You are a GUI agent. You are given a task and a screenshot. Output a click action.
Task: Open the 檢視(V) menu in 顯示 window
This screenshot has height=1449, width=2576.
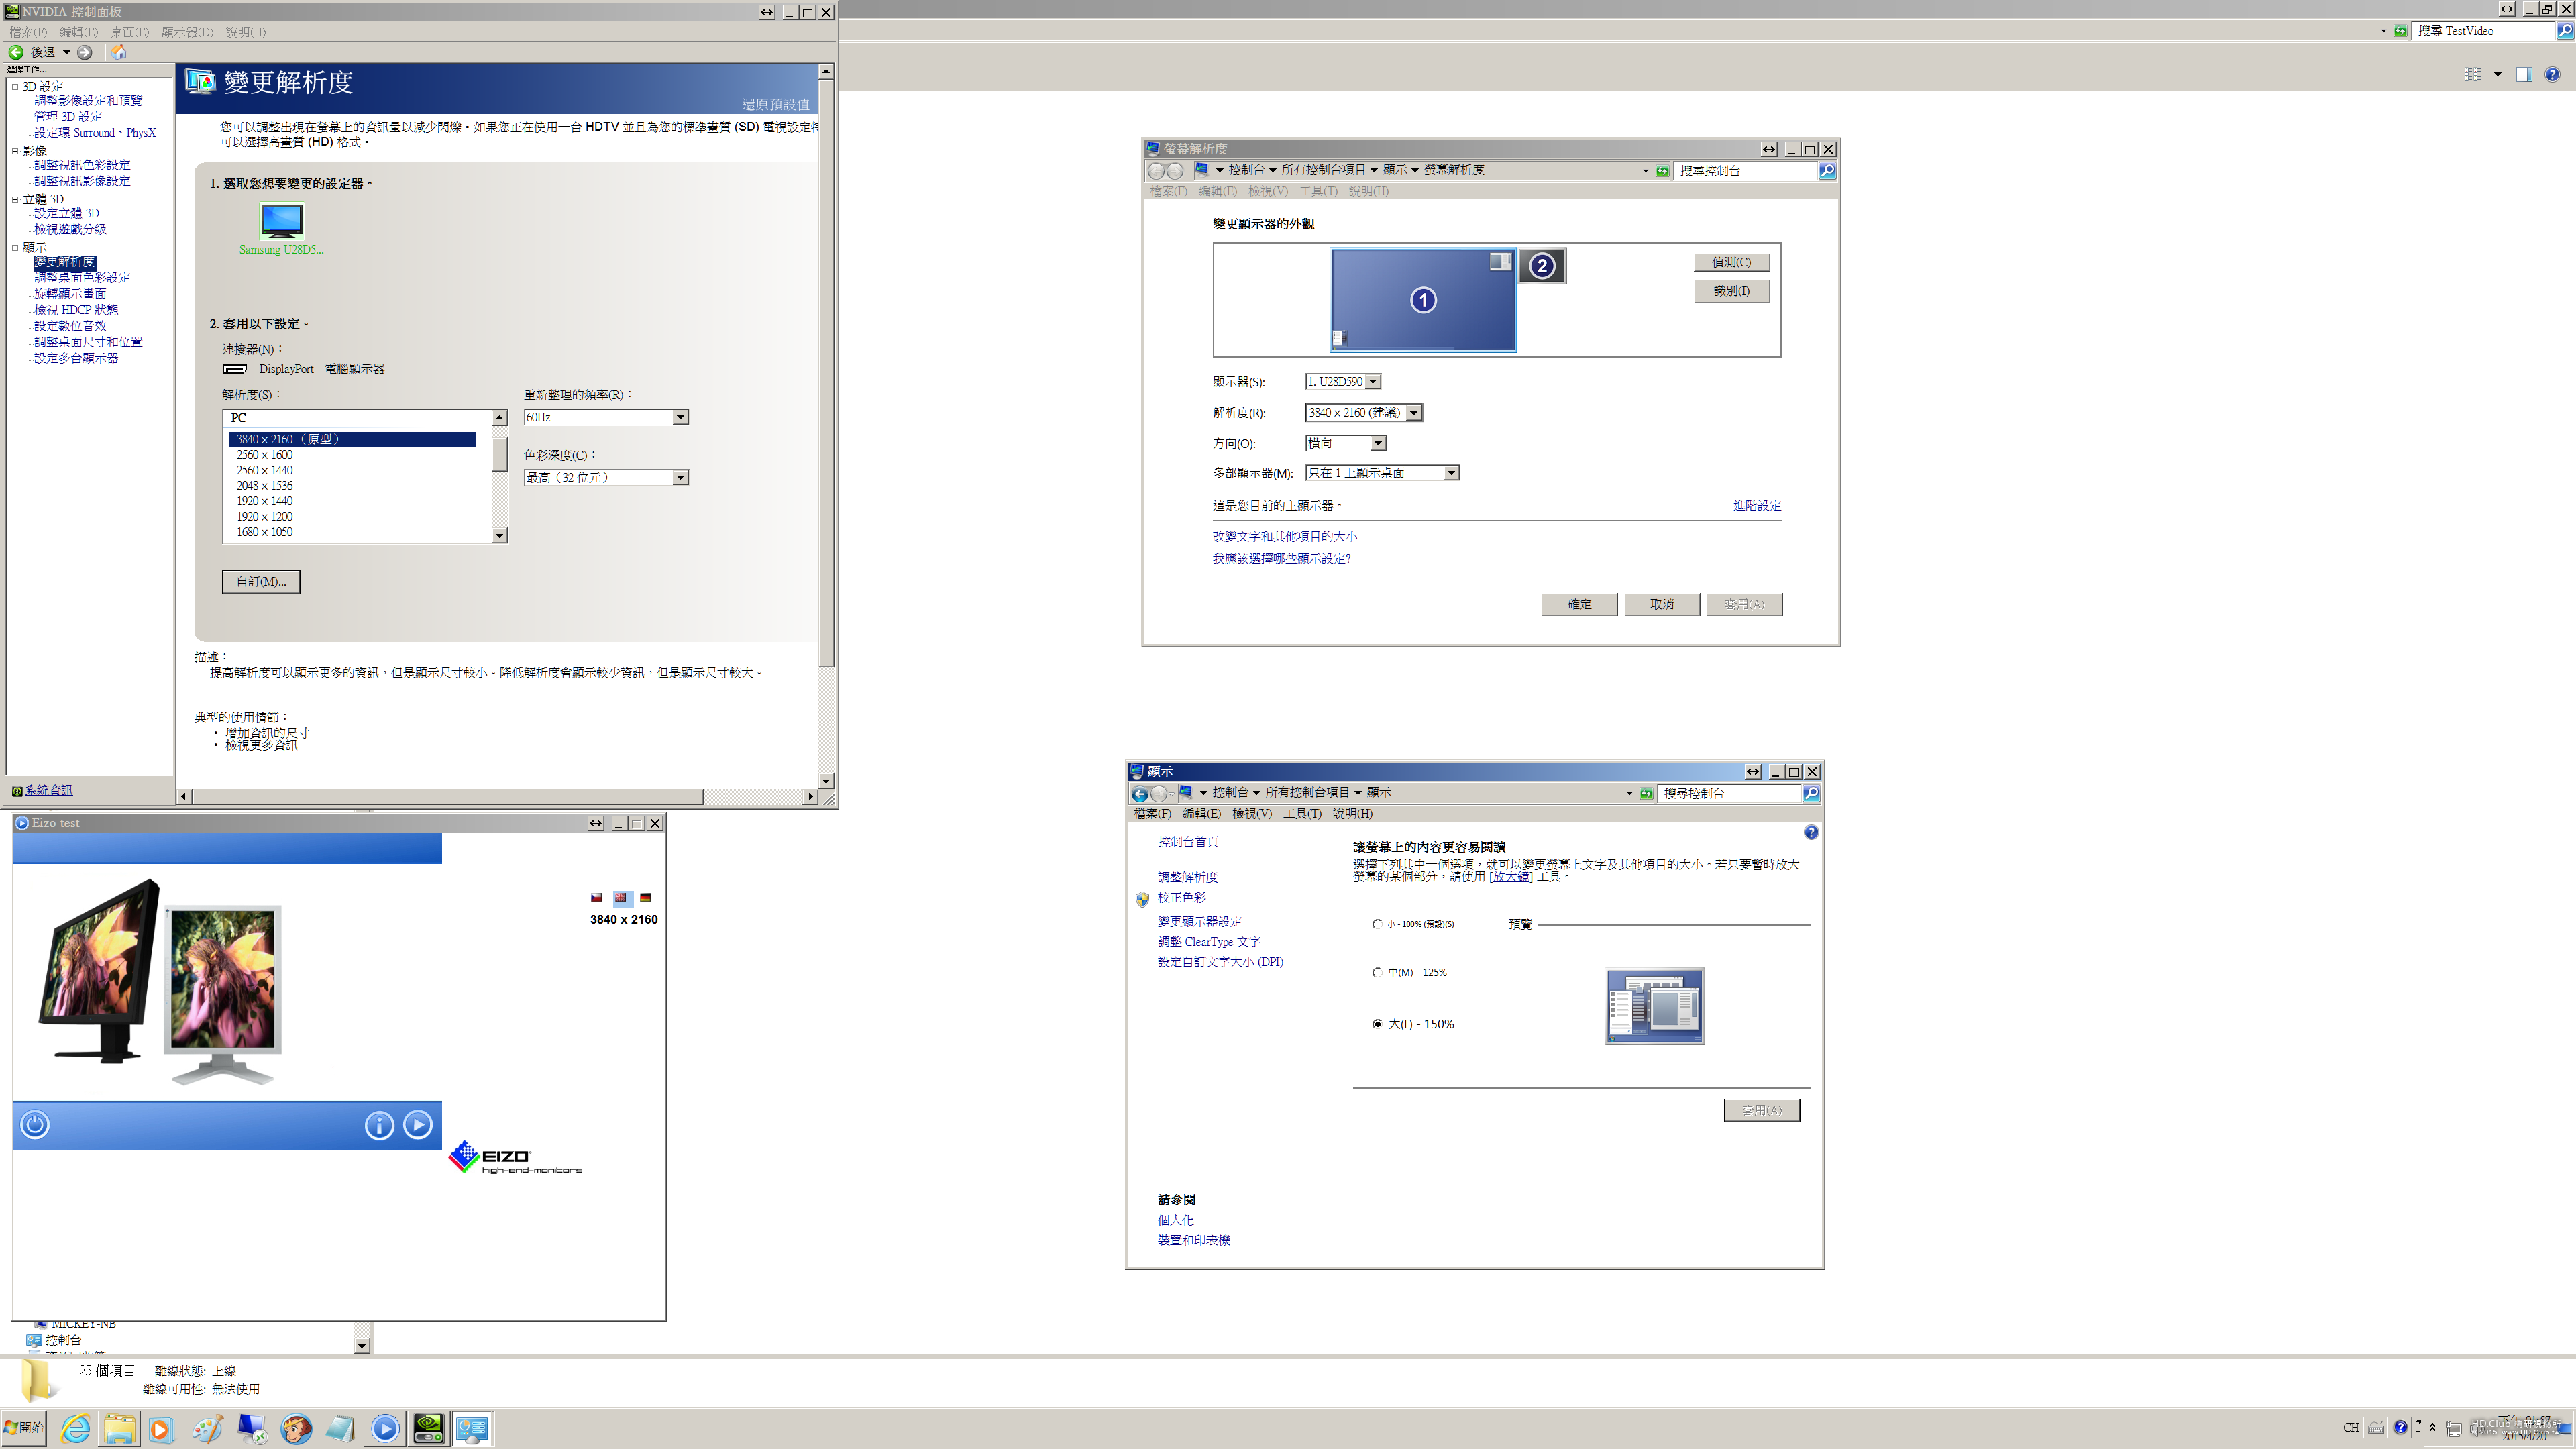(1251, 814)
